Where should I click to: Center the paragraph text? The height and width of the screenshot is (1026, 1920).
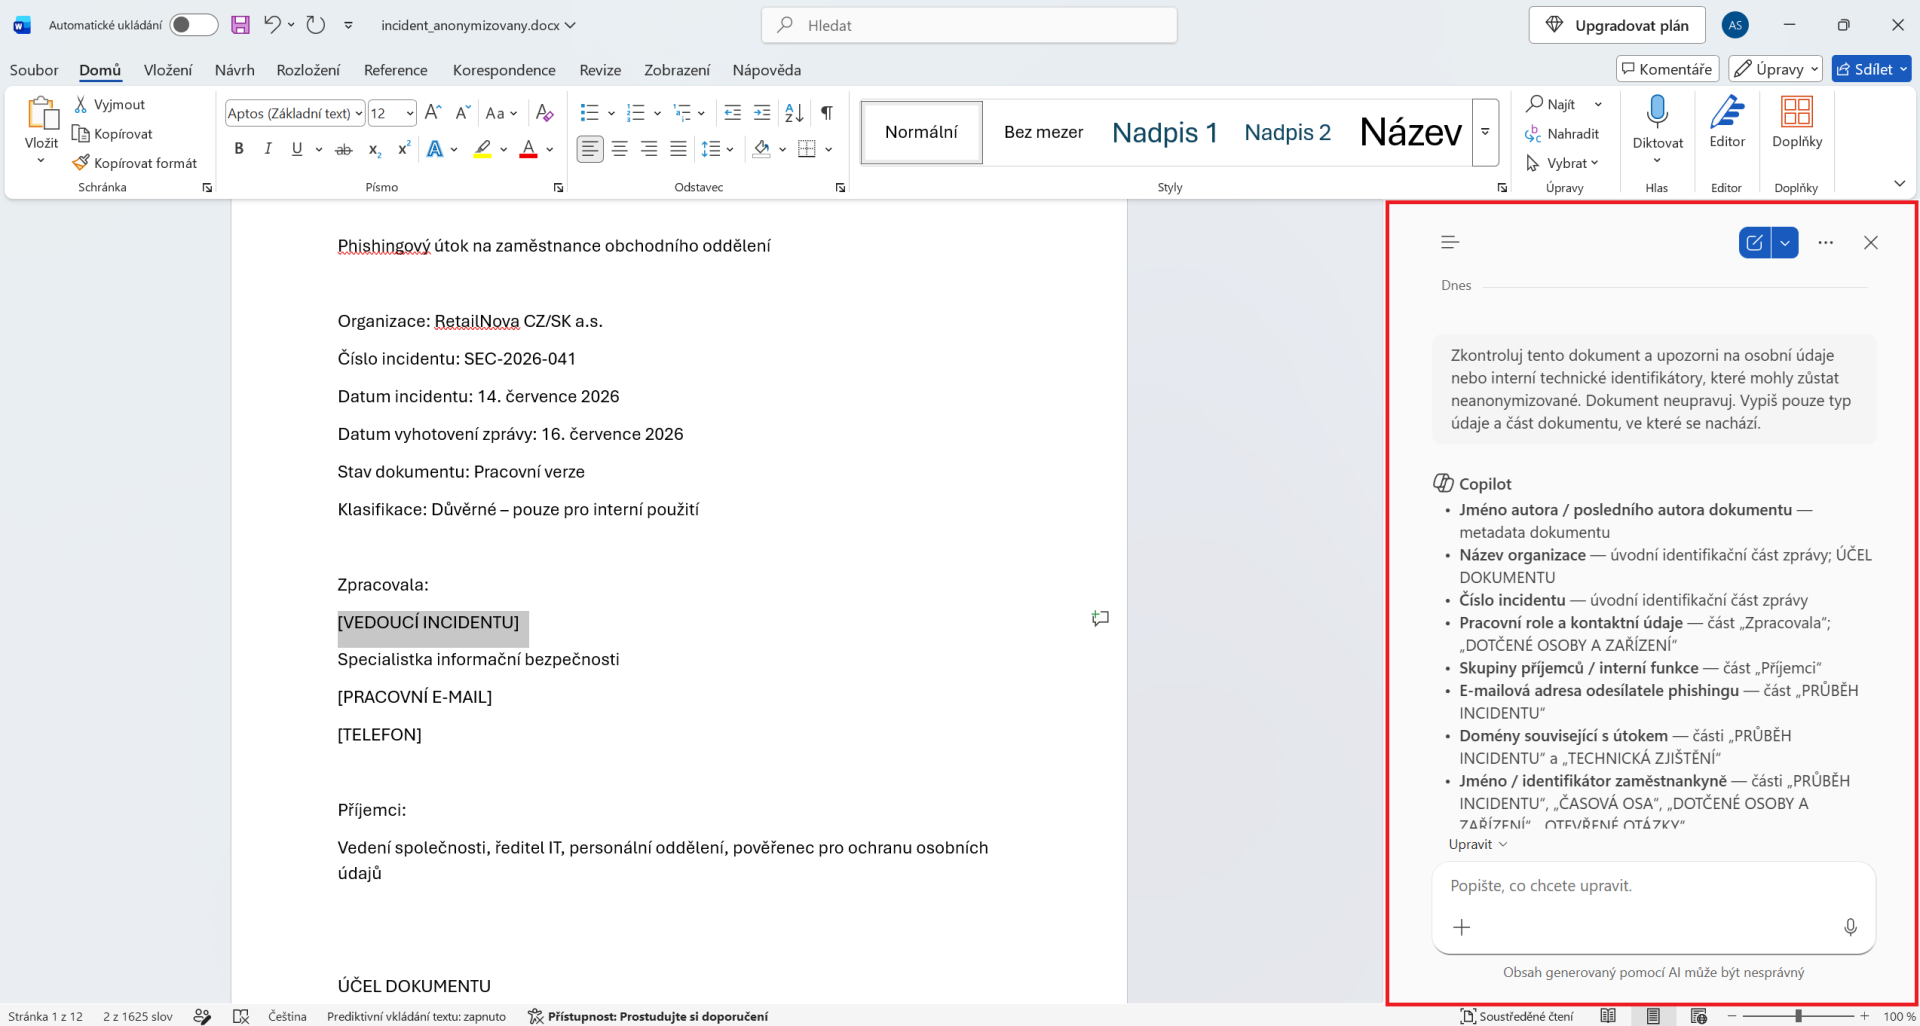(x=620, y=149)
